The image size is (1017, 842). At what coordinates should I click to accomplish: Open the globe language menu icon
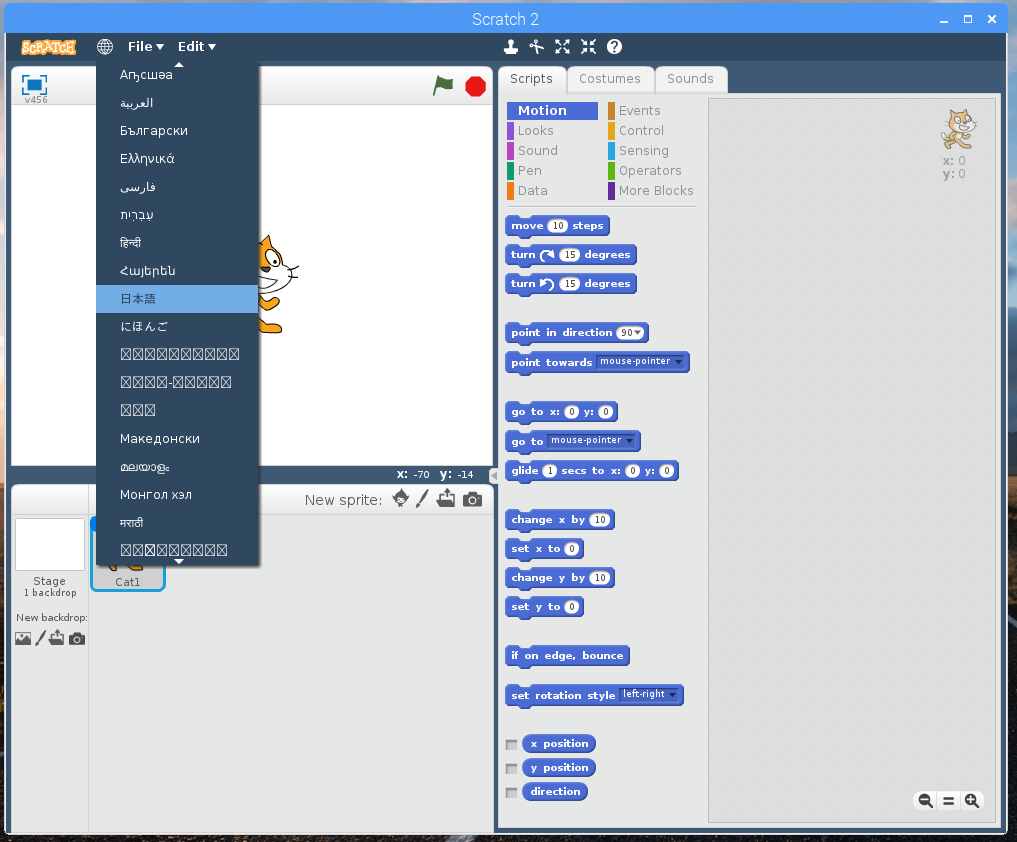pyautogui.click(x=104, y=47)
